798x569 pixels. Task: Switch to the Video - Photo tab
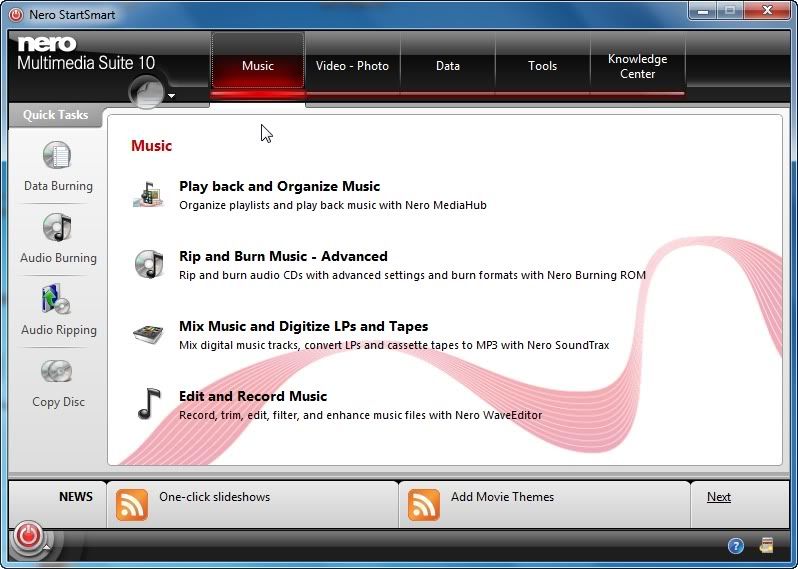(352, 66)
